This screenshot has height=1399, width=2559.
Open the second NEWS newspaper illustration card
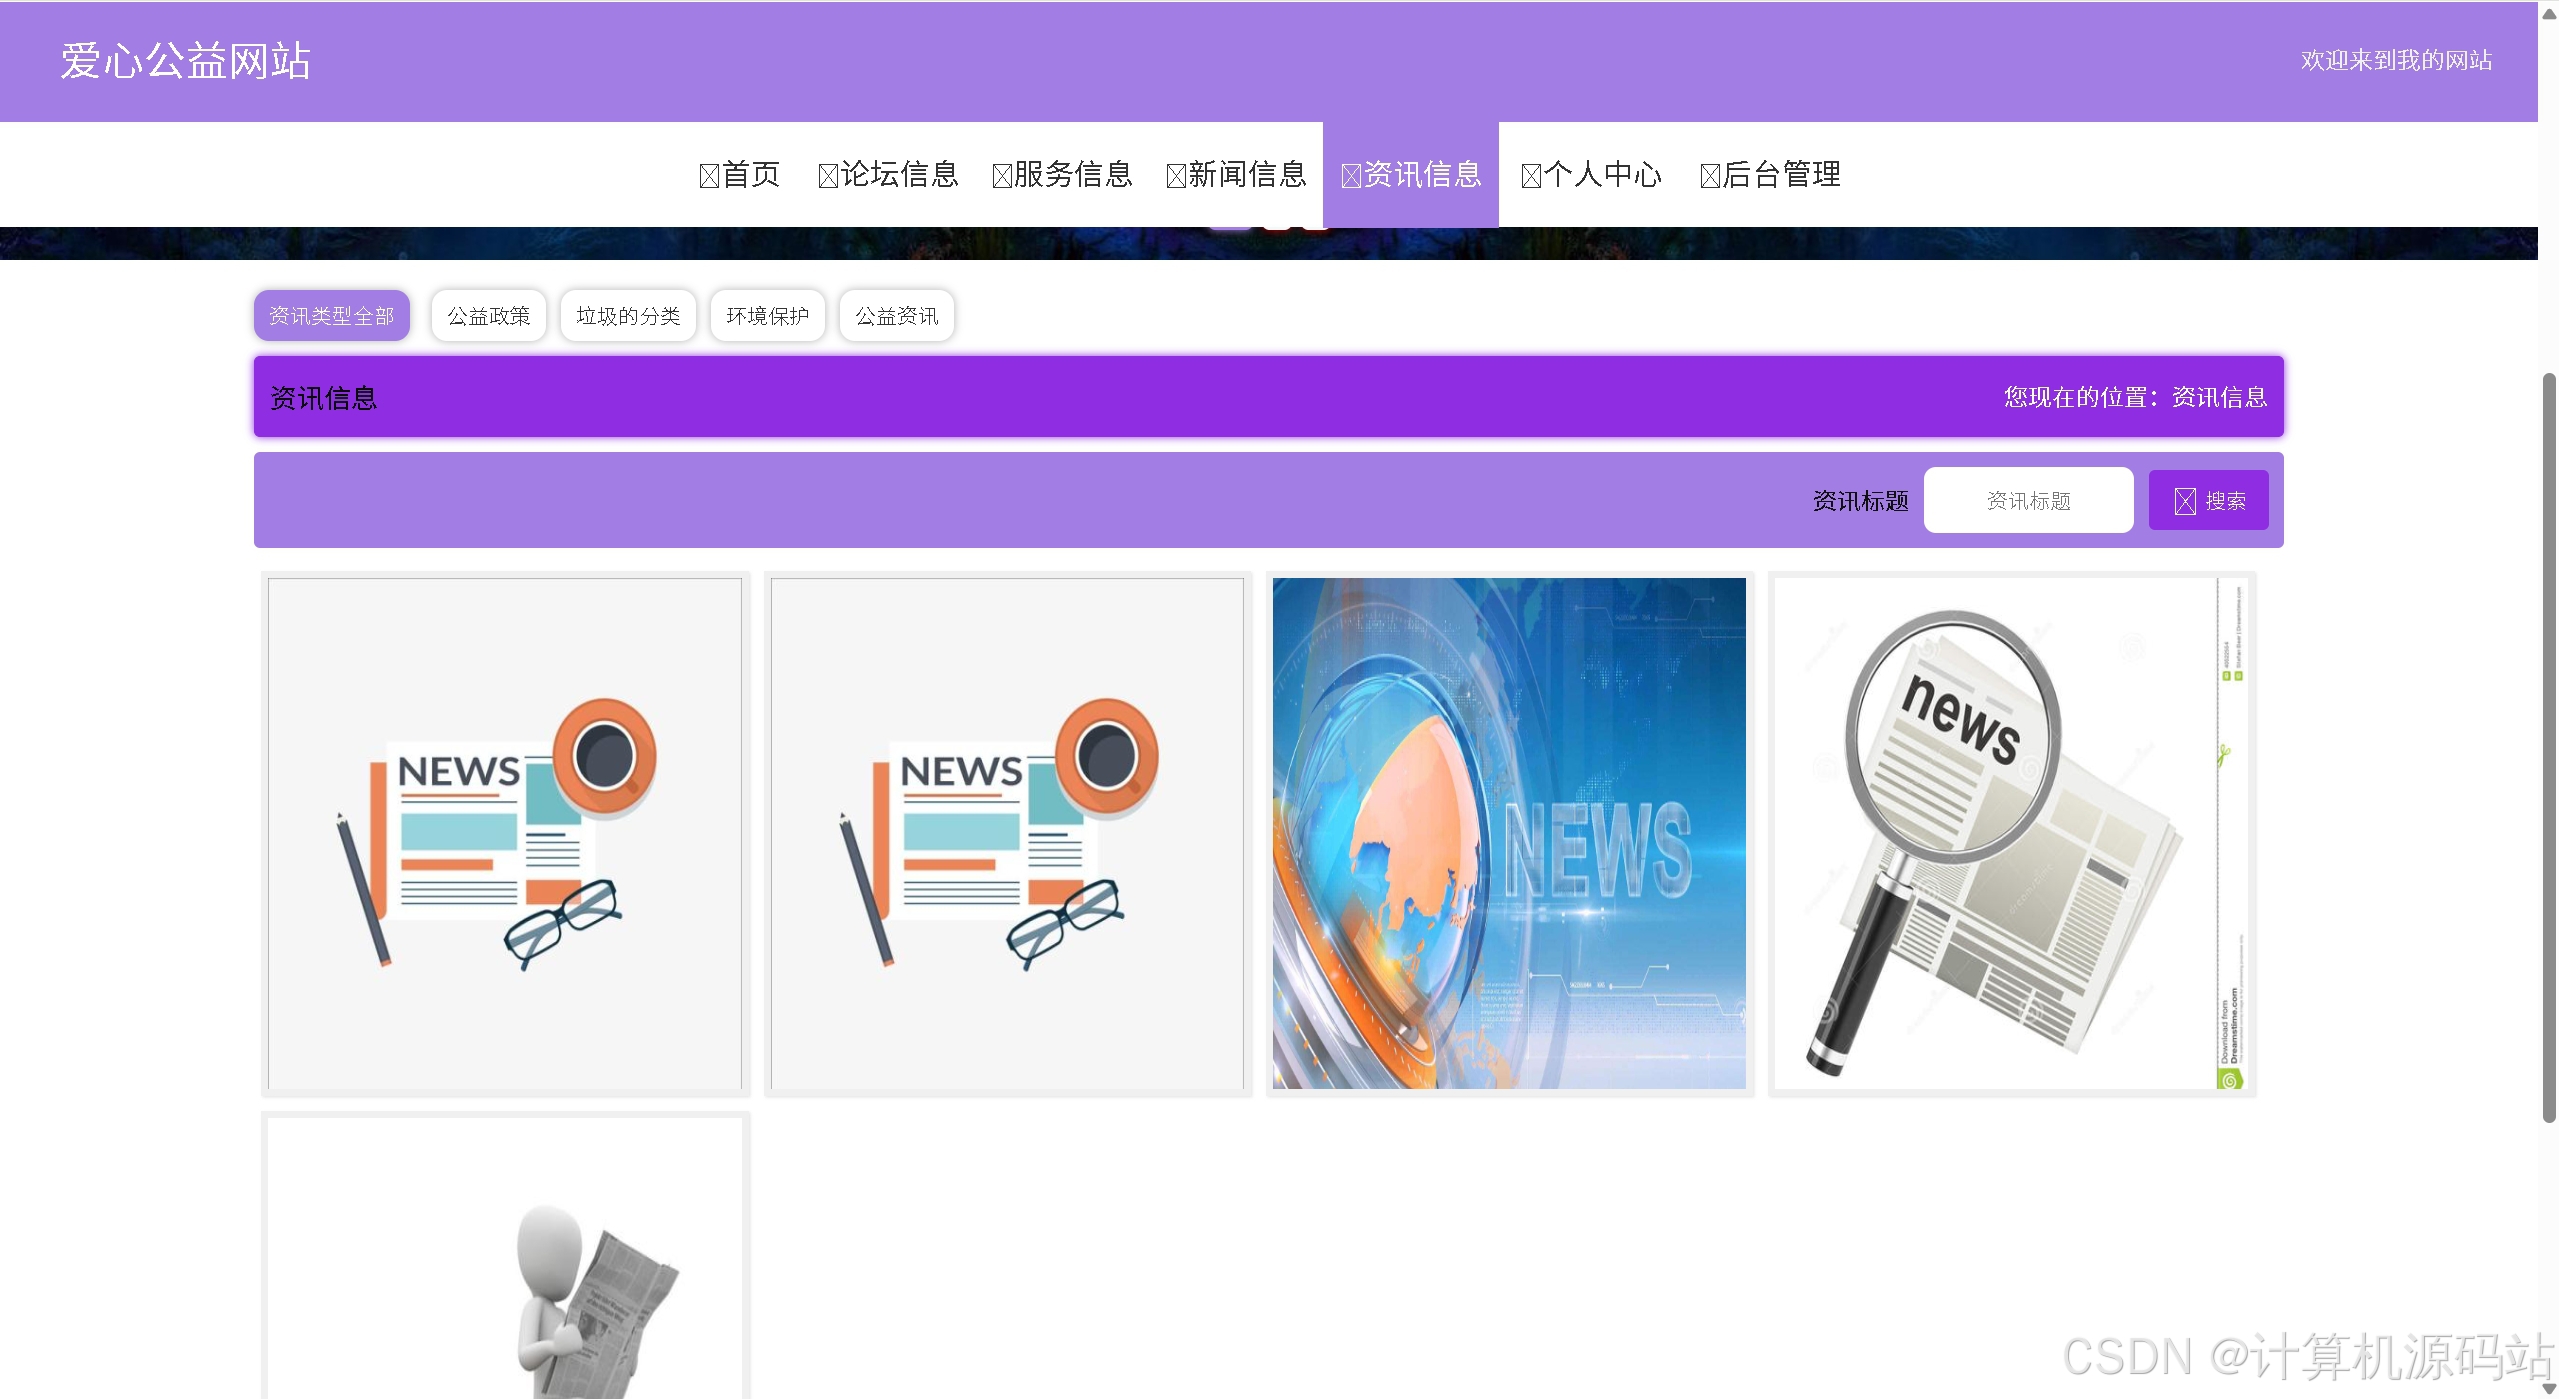click(x=1008, y=833)
